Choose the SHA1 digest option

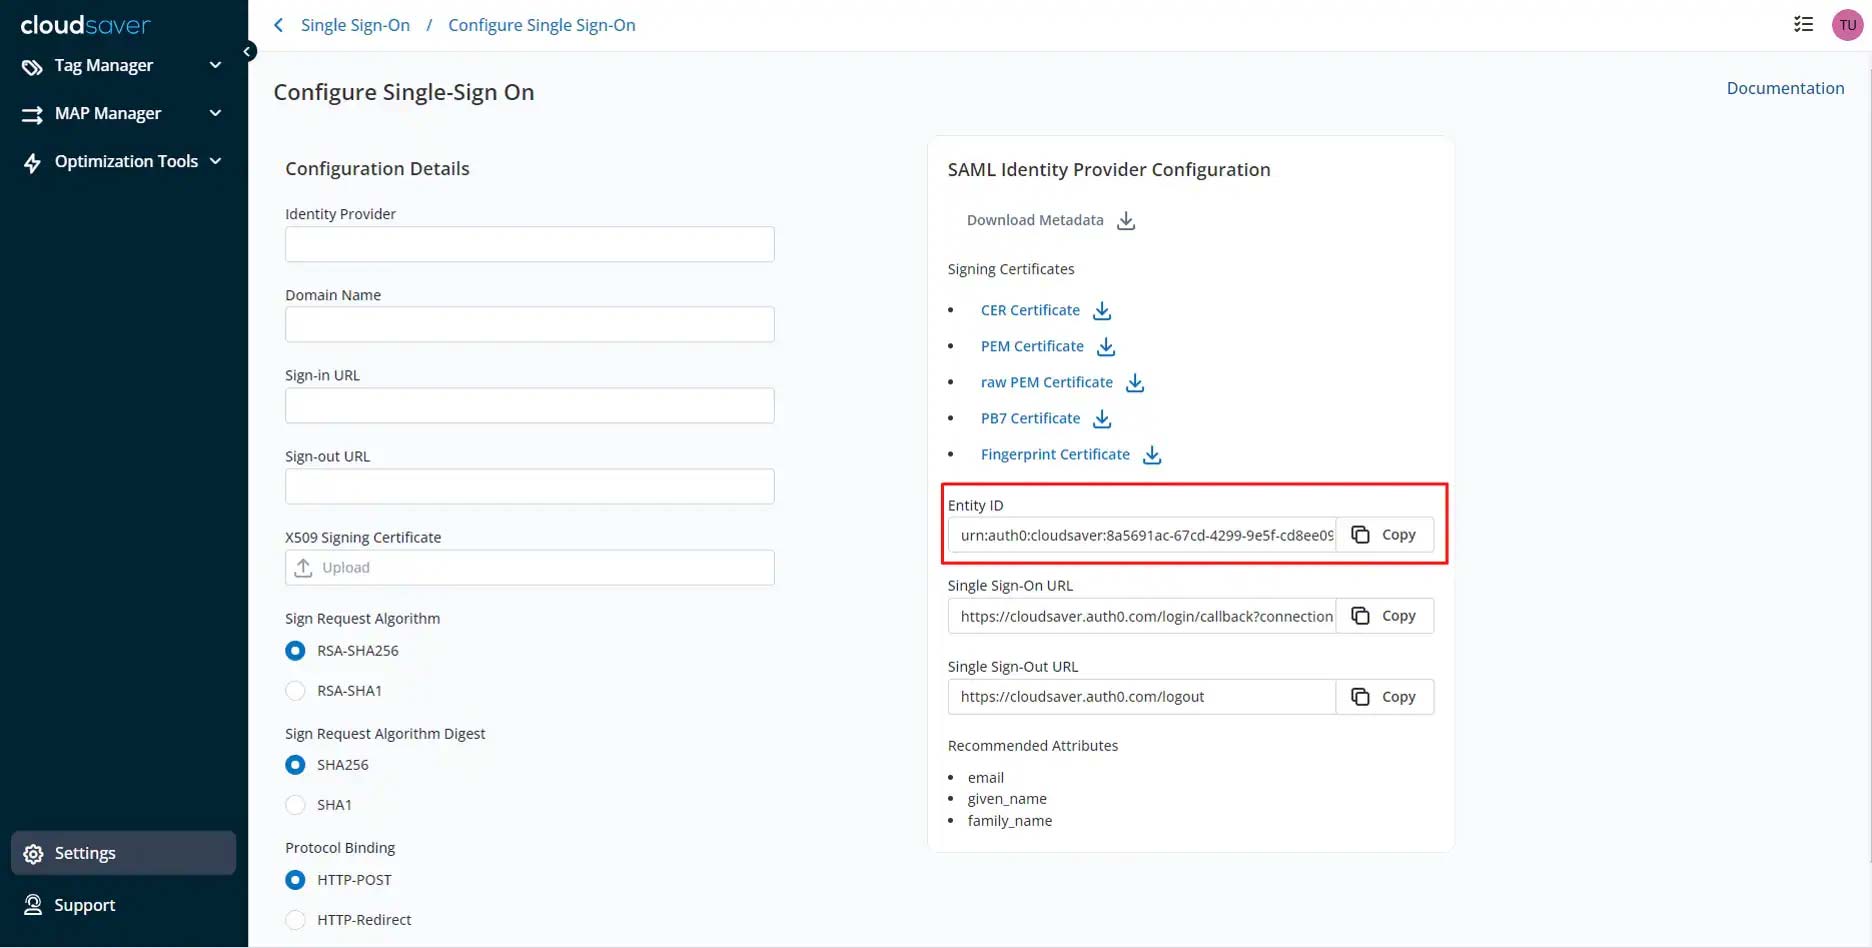coord(296,805)
